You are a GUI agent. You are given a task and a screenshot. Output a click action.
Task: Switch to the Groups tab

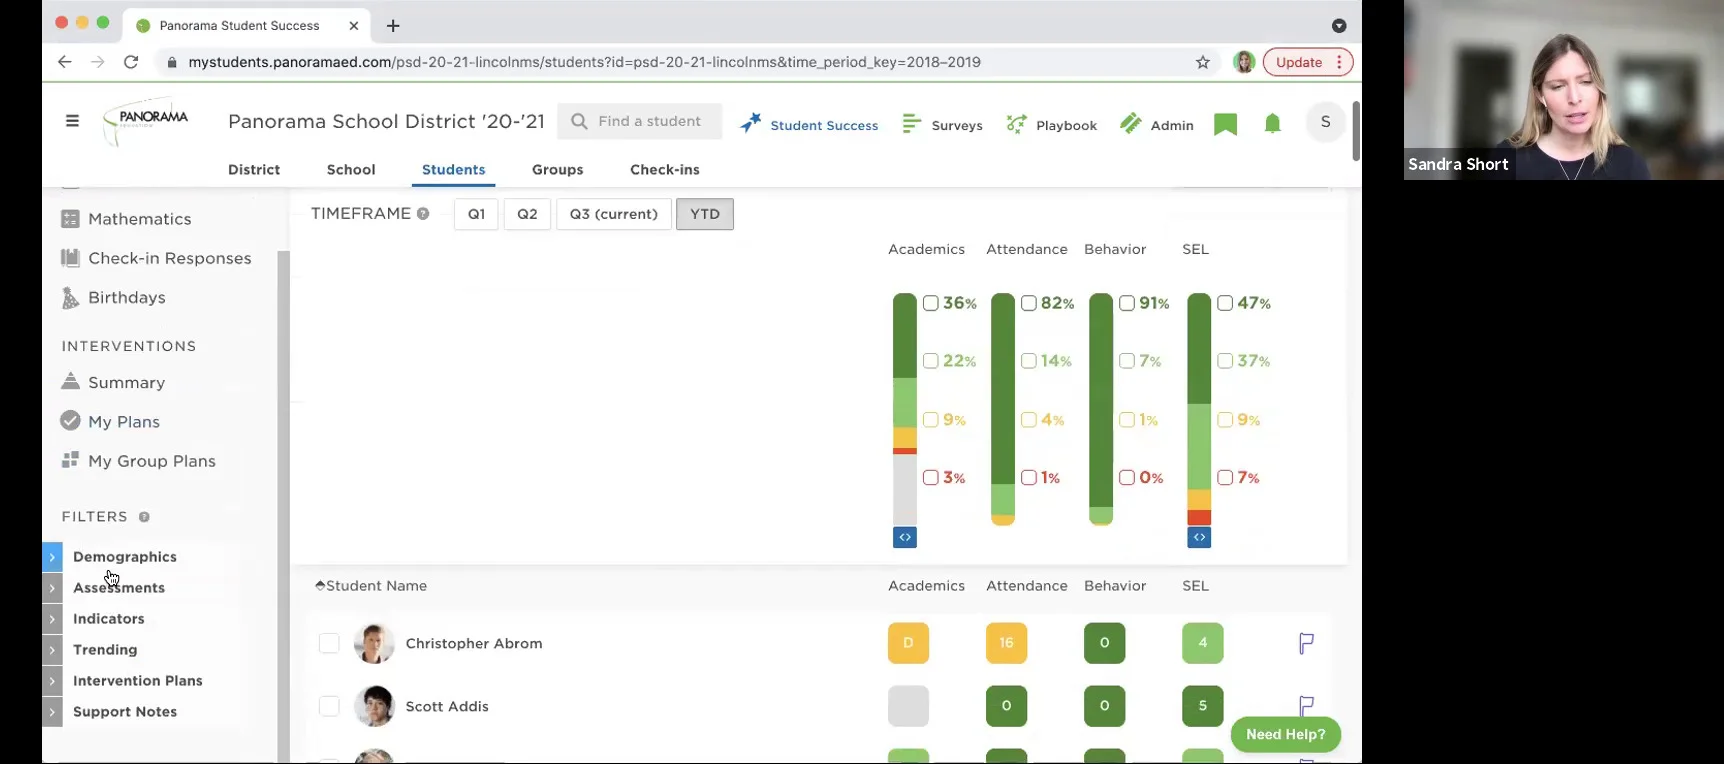pos(558,170)
